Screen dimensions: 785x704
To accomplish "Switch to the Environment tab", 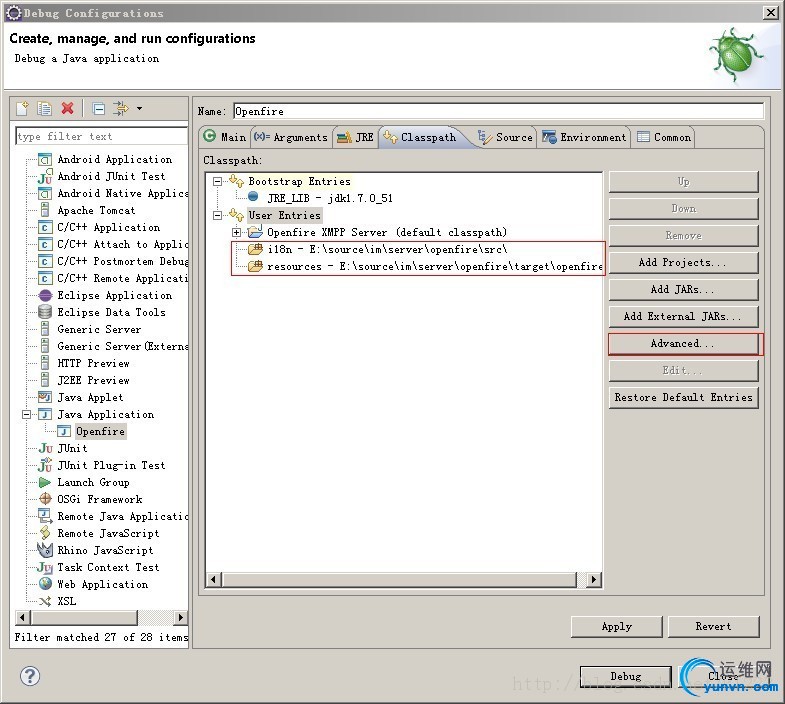I will click(x=584, y=137).
